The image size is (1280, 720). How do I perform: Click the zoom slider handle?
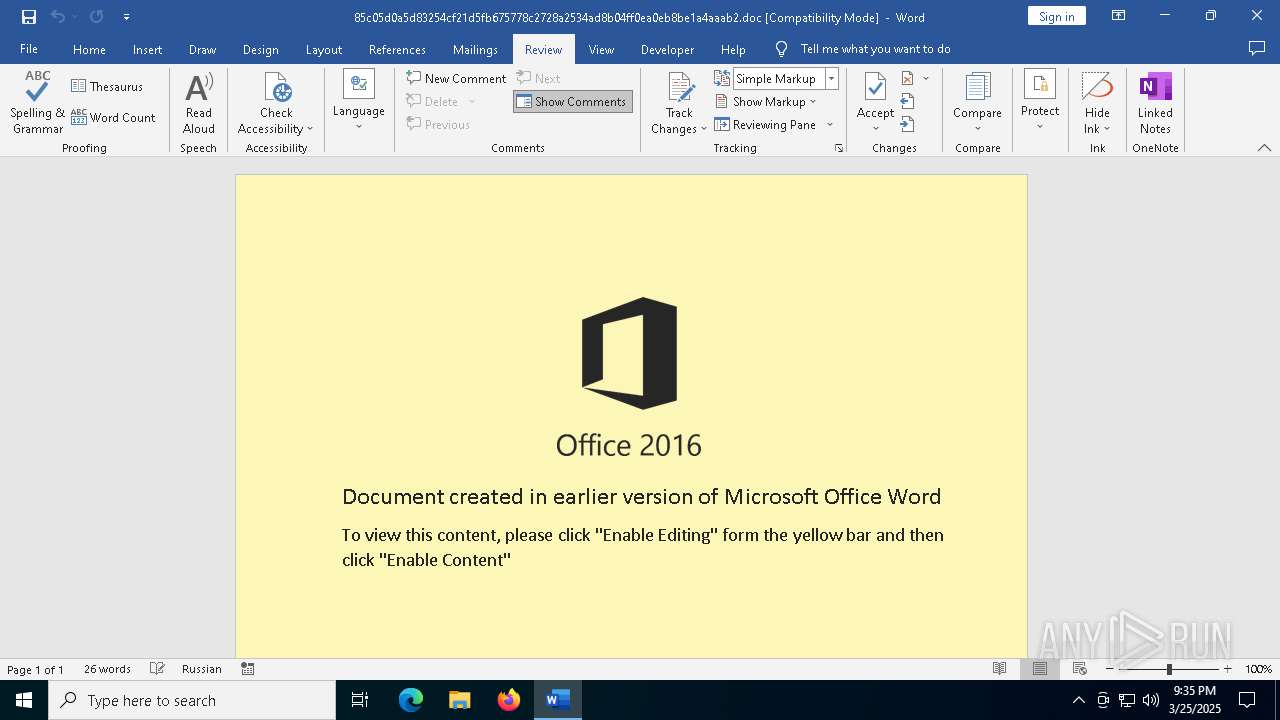coord(1169,669)
